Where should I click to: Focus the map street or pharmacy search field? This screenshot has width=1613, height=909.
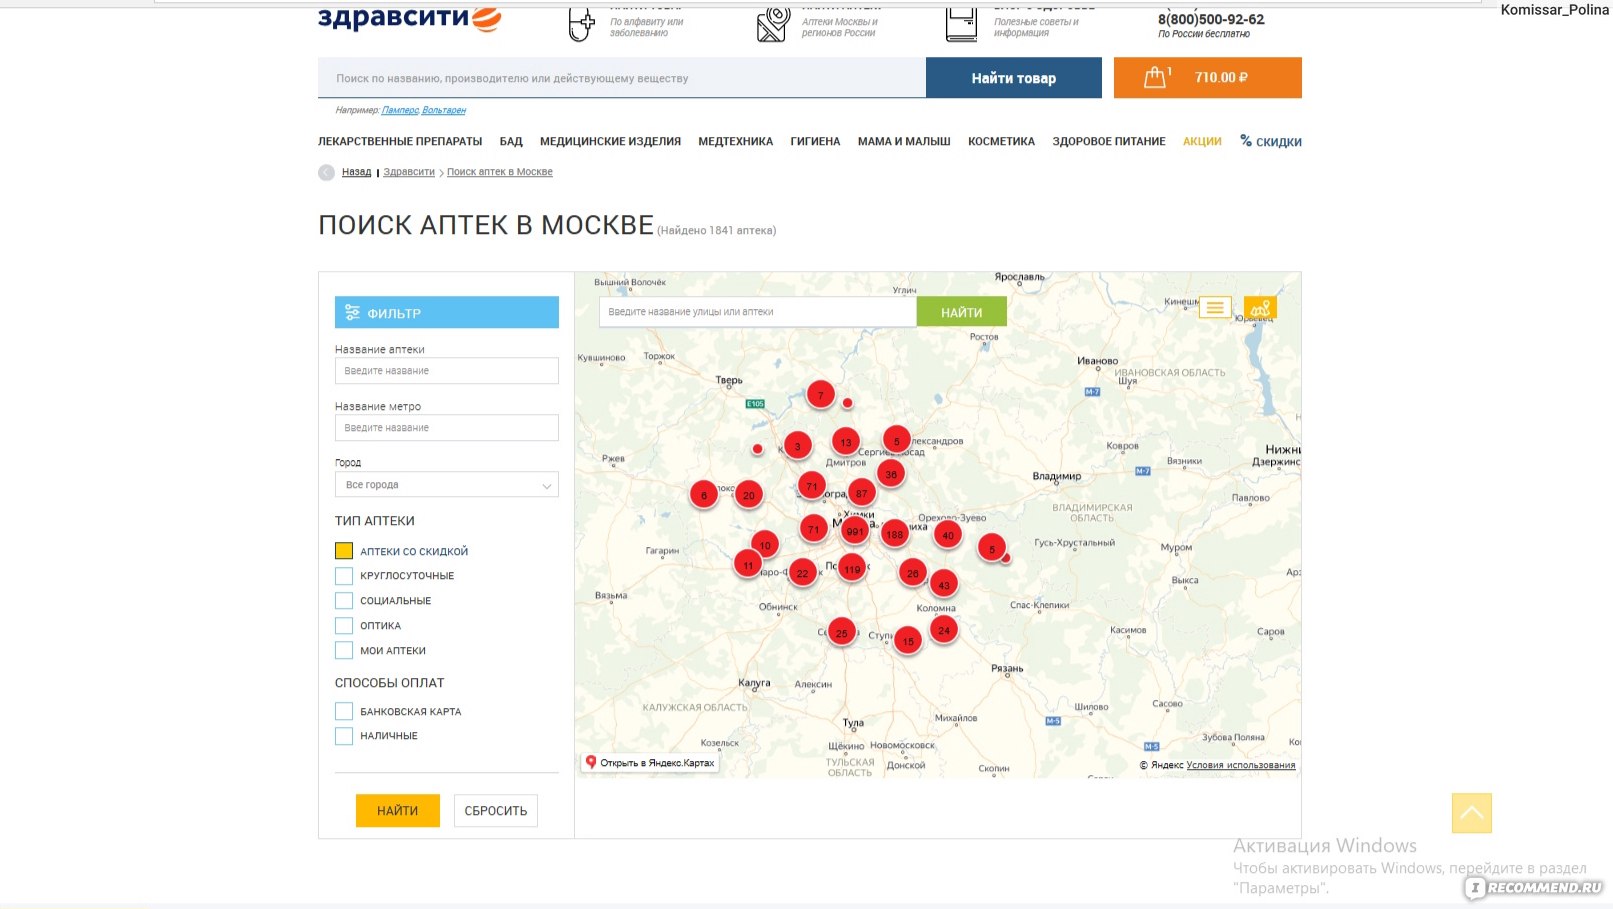758,312
